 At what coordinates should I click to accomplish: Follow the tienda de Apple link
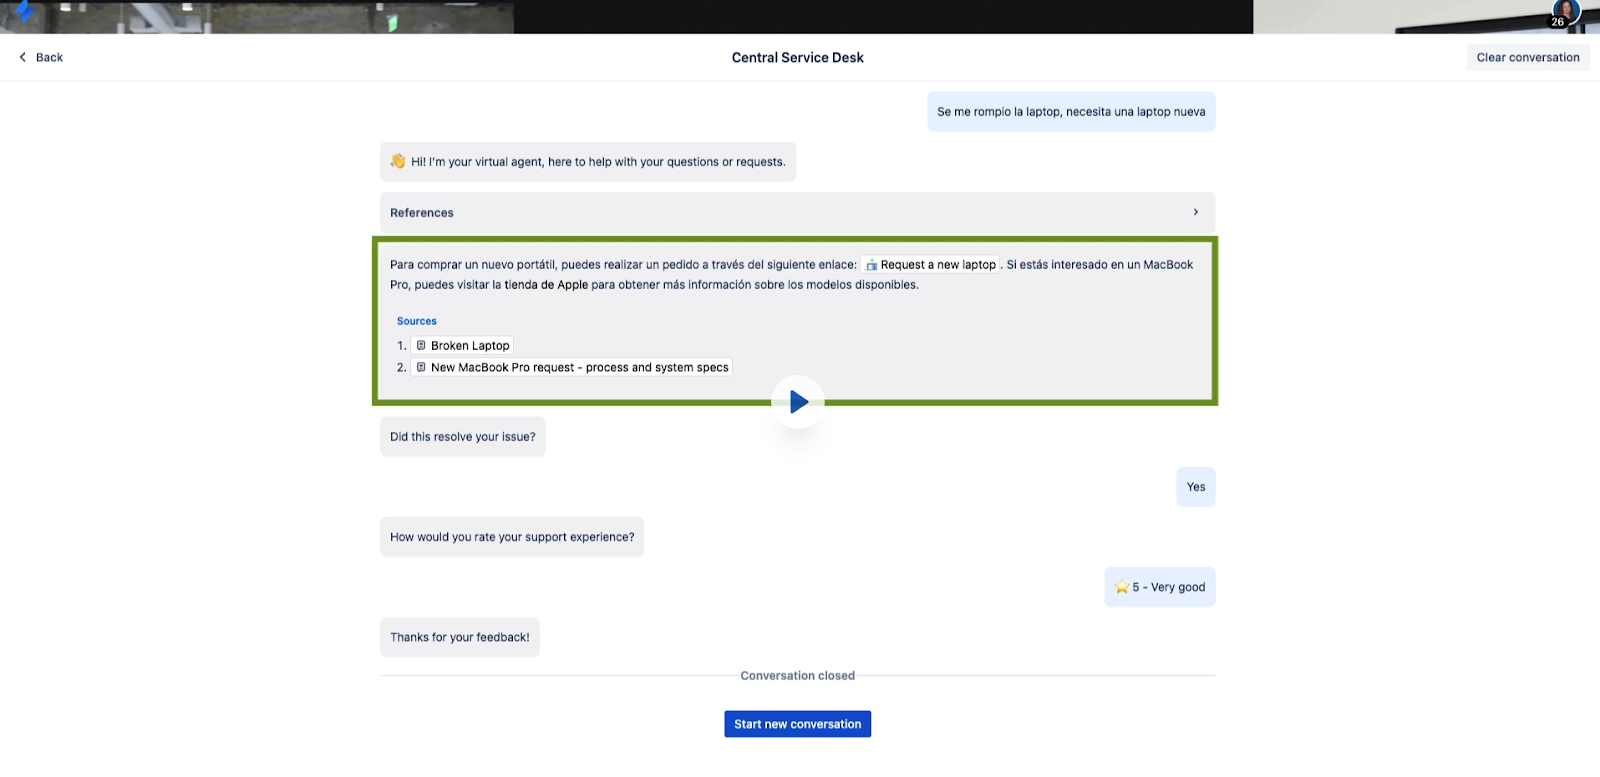(x=546, y=285)
